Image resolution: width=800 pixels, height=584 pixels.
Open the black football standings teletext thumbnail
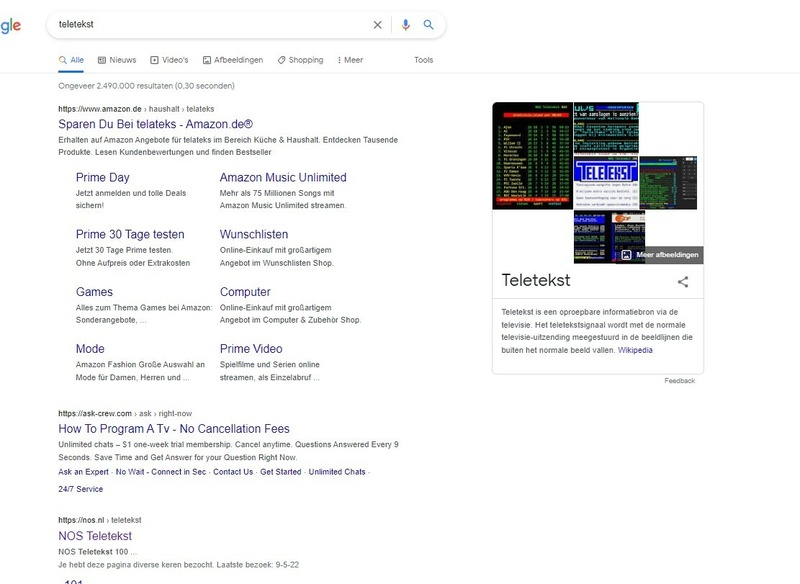click(533, 156)
